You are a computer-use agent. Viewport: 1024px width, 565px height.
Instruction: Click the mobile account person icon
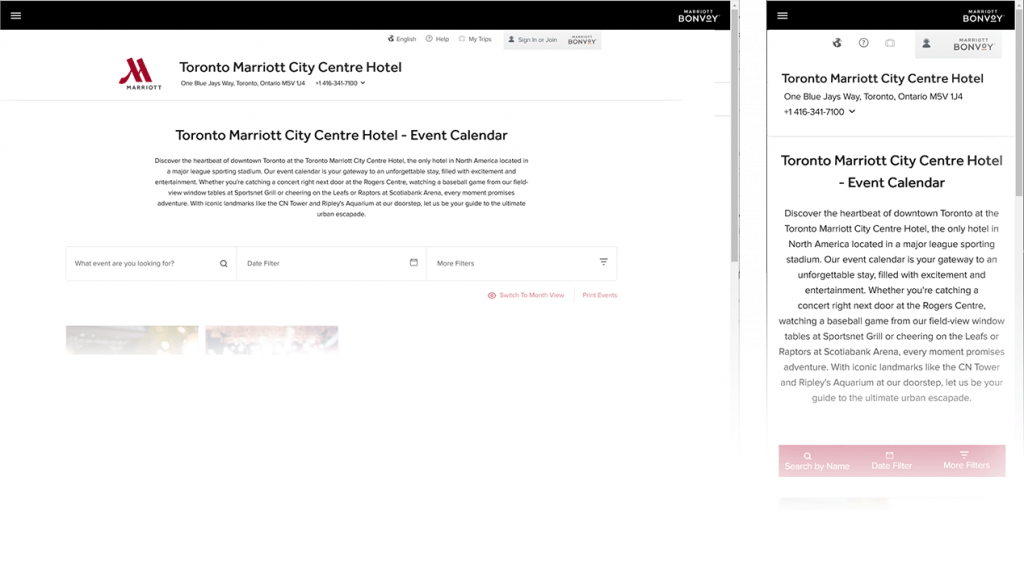926,44
